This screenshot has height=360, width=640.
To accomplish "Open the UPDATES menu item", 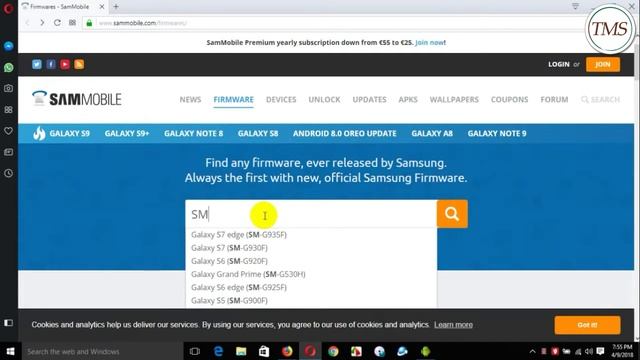I will click(x=369, y=100).
